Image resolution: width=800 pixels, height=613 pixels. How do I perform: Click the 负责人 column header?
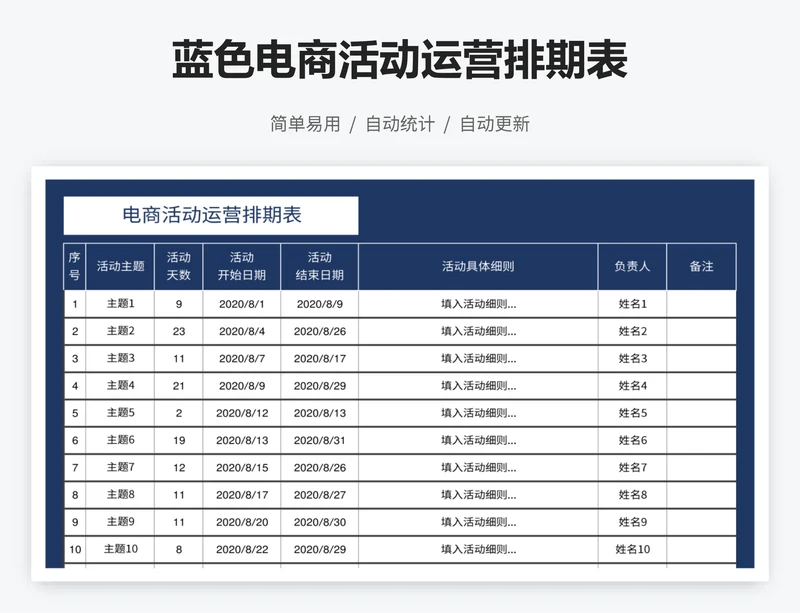[632, 266]
